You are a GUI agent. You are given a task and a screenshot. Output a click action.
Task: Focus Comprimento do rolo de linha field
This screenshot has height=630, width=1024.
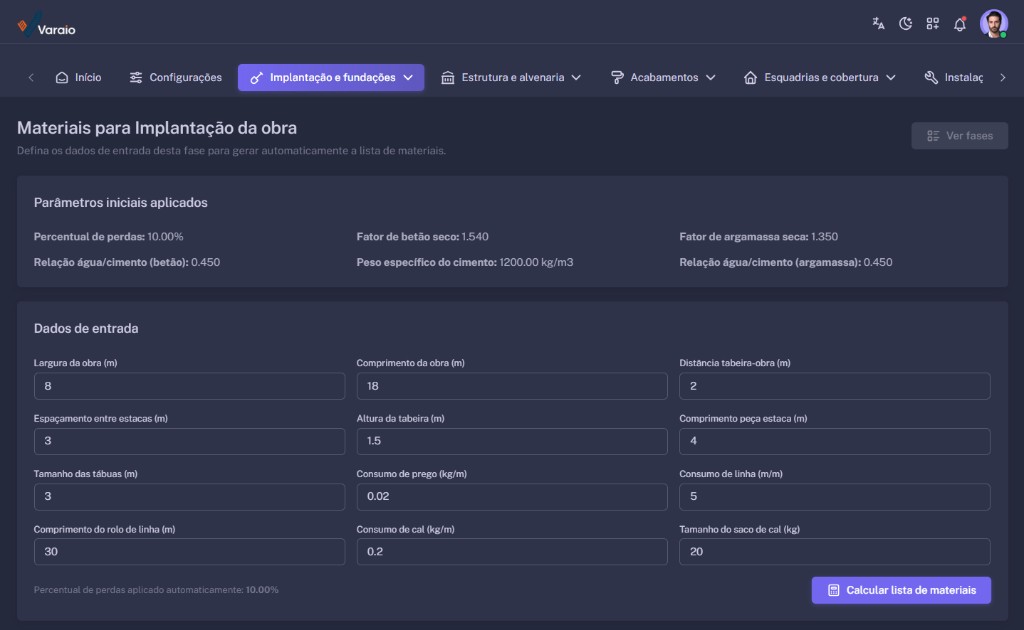189,552
